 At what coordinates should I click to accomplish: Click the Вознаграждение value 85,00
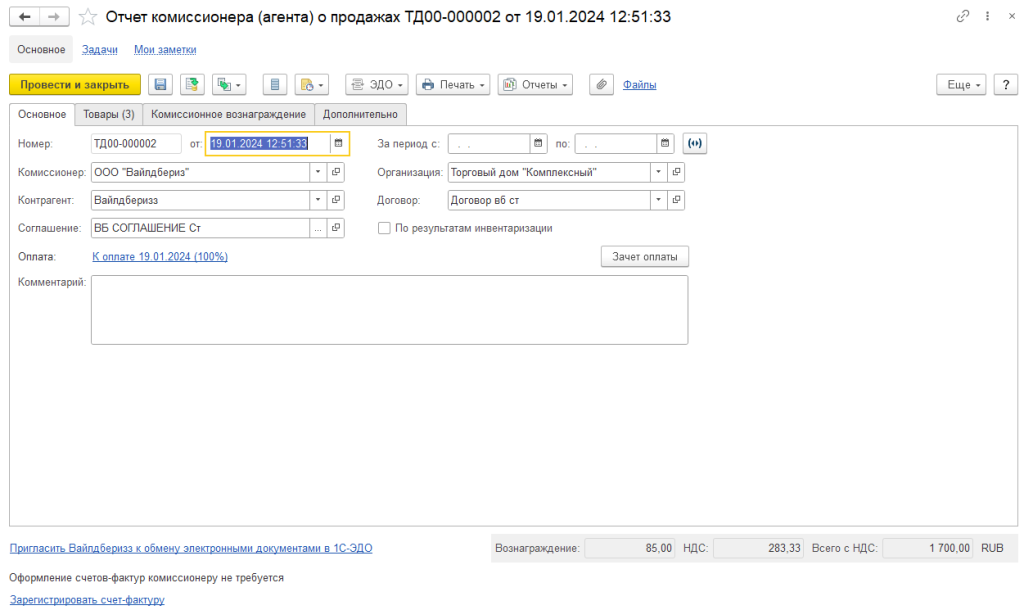click(630, 549)
